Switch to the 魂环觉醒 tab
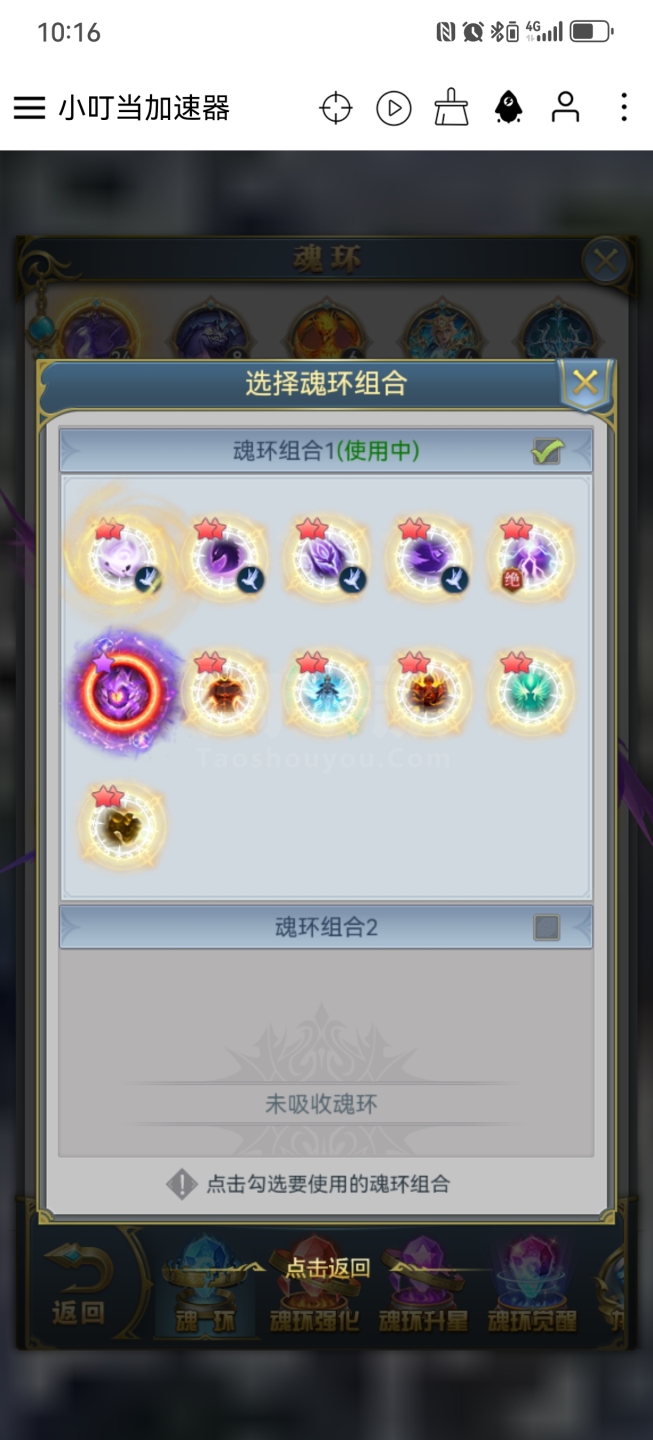 click(532, 1287)
